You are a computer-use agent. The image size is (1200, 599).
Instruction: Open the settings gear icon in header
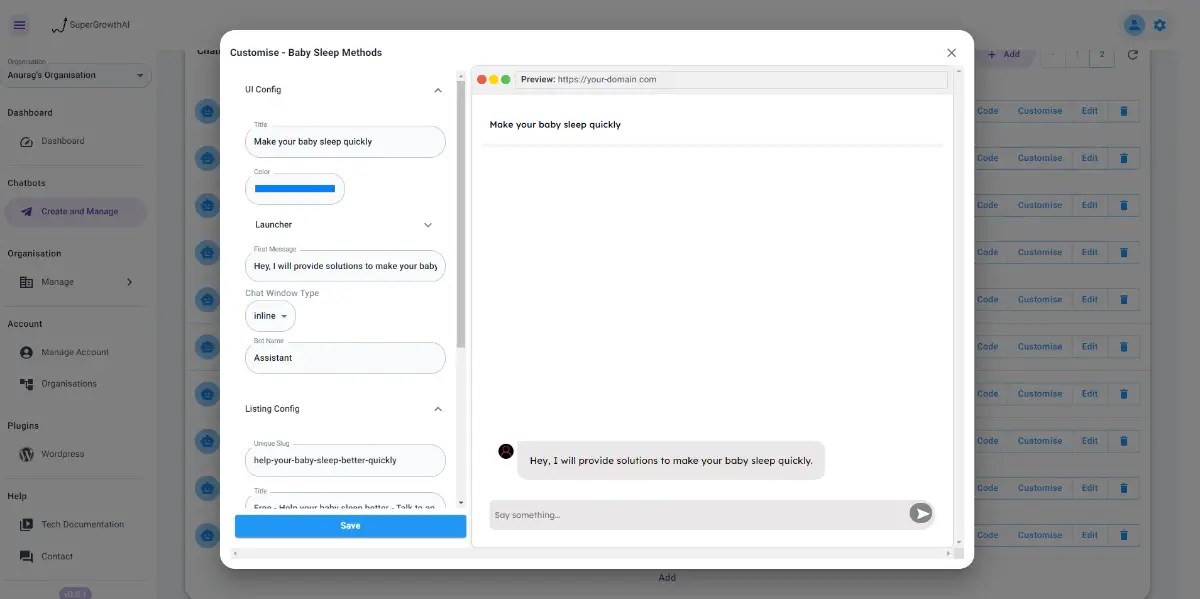pos(1160,25)
